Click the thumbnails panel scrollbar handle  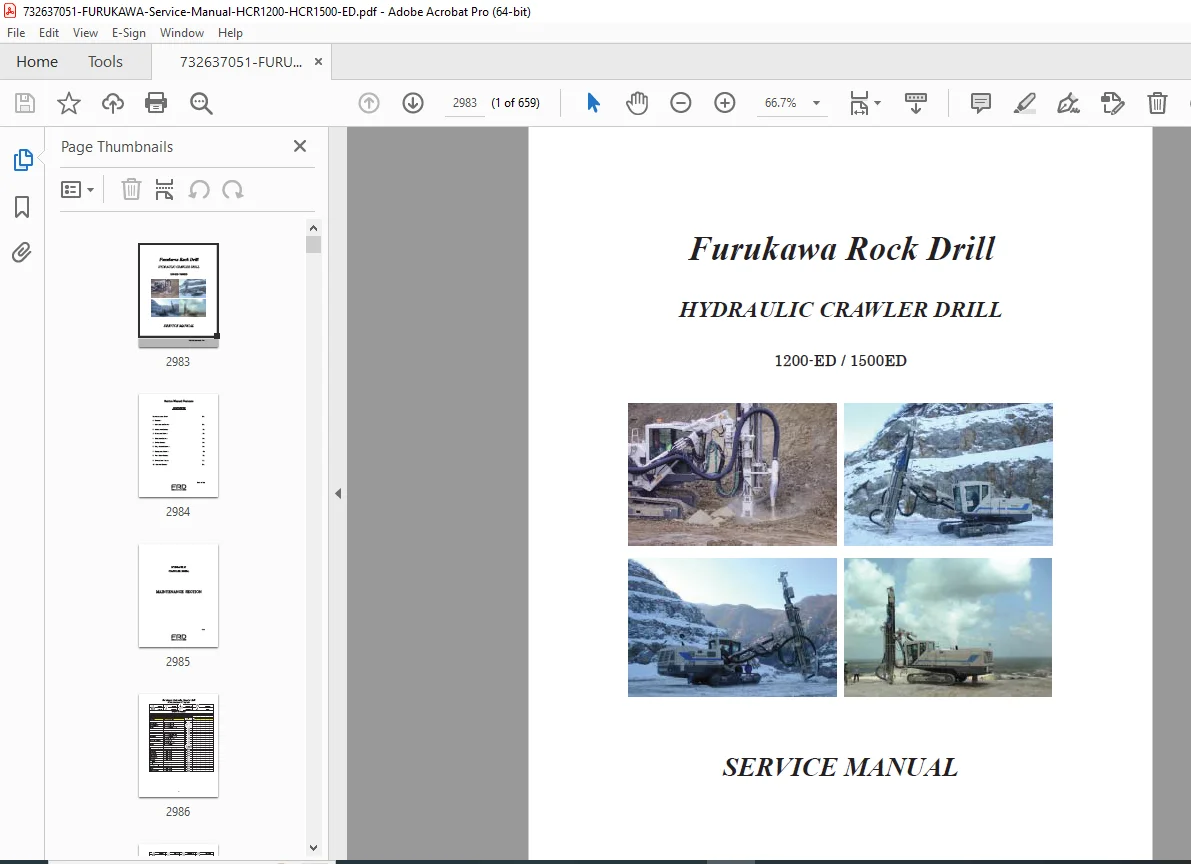pyautogui.click(x=314, y=244)
